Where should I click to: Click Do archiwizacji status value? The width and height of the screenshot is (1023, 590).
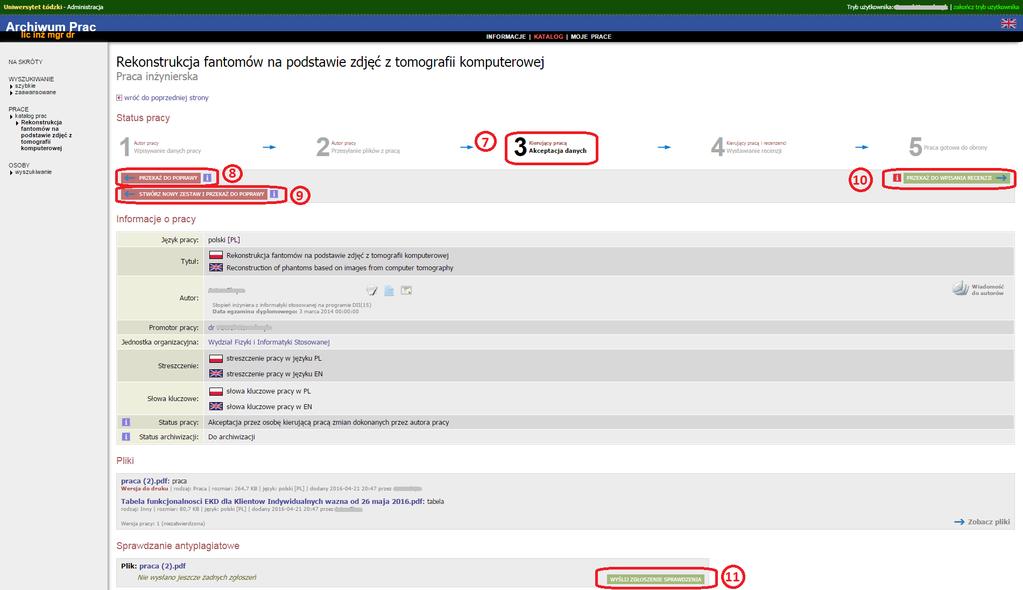tap(231, 437)
